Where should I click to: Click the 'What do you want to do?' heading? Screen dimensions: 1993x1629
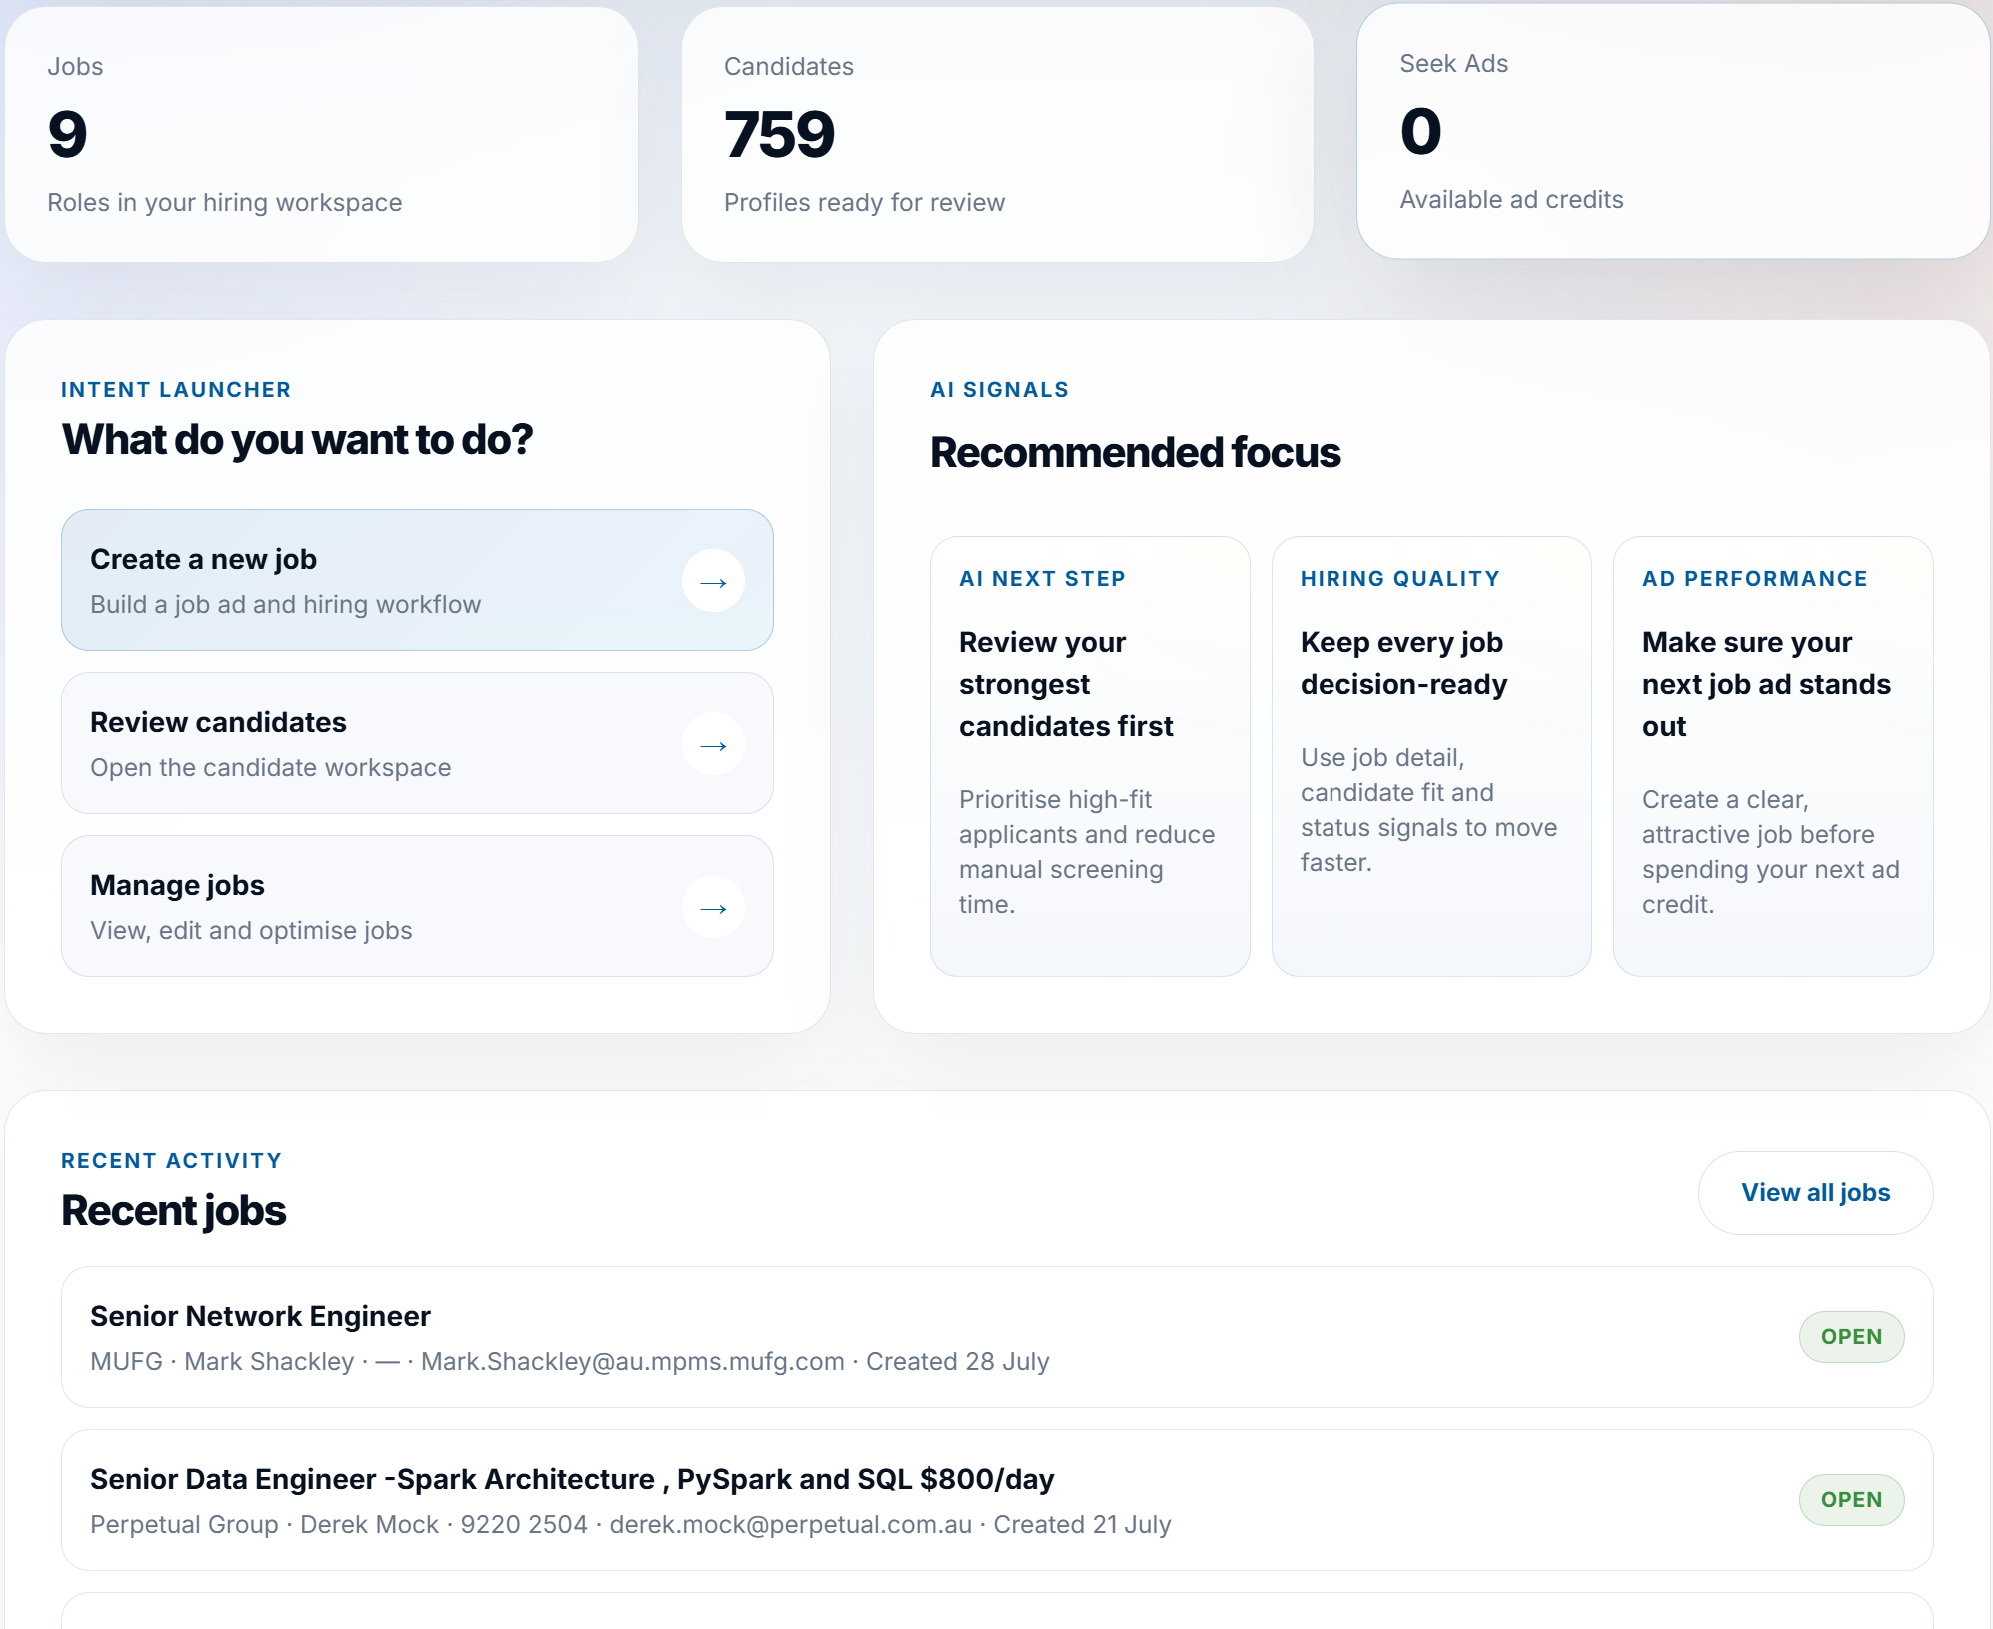(297, 440)
